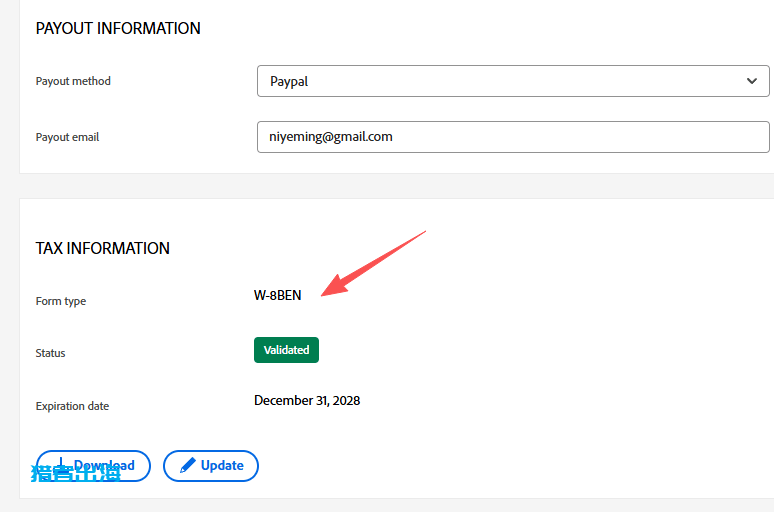Click the Status label
Image resolution: width=774 pixels, height=512 pixels.
pyautogui.click(x=50, y=353)
